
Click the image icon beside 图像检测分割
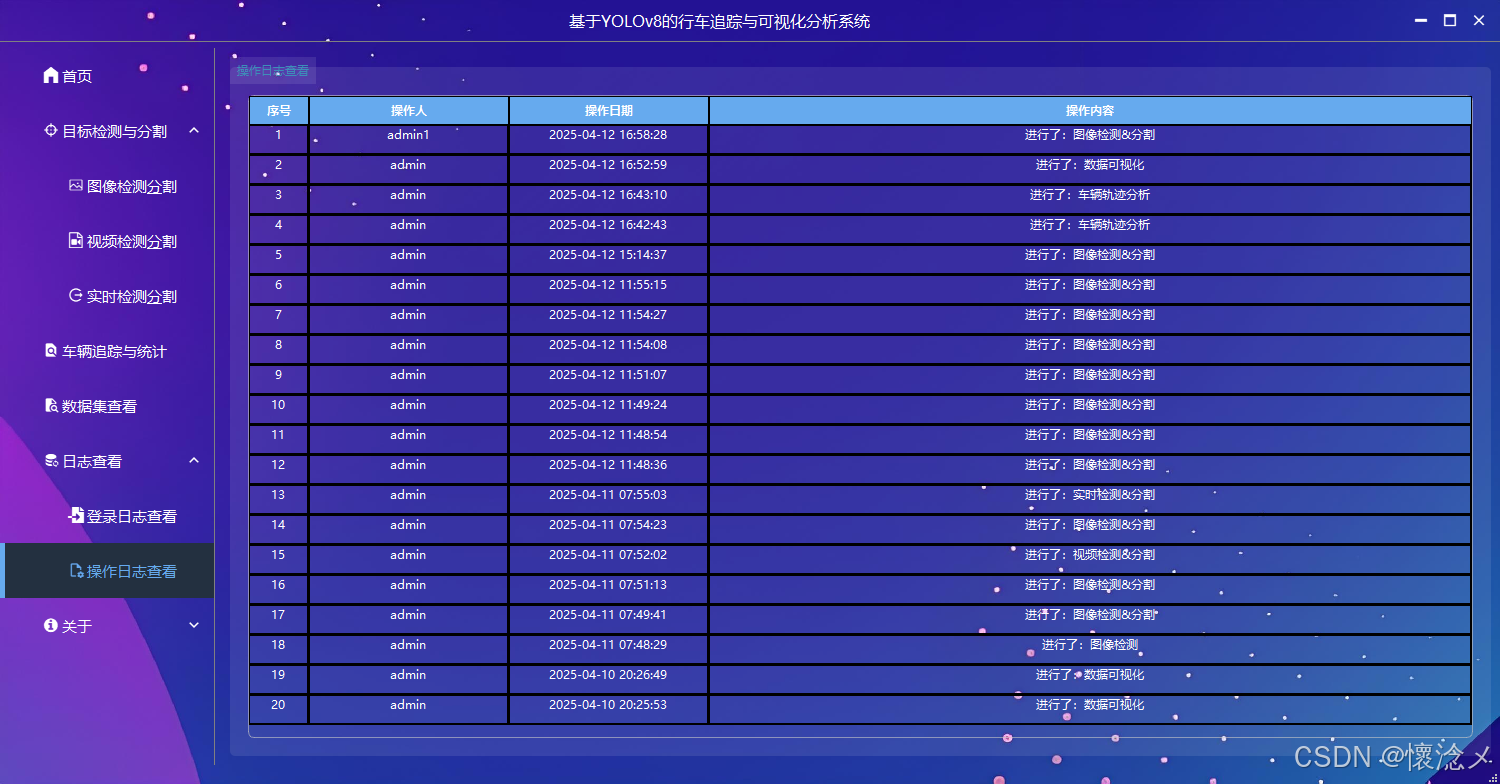point(76,186)
